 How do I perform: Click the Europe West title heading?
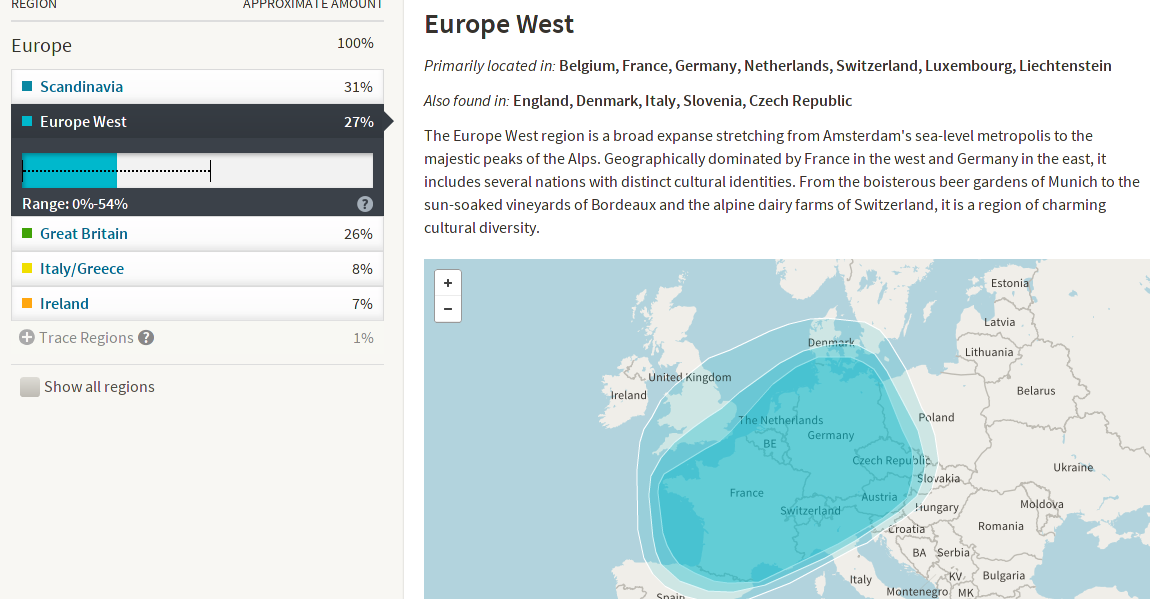click(x=499, y=24)
